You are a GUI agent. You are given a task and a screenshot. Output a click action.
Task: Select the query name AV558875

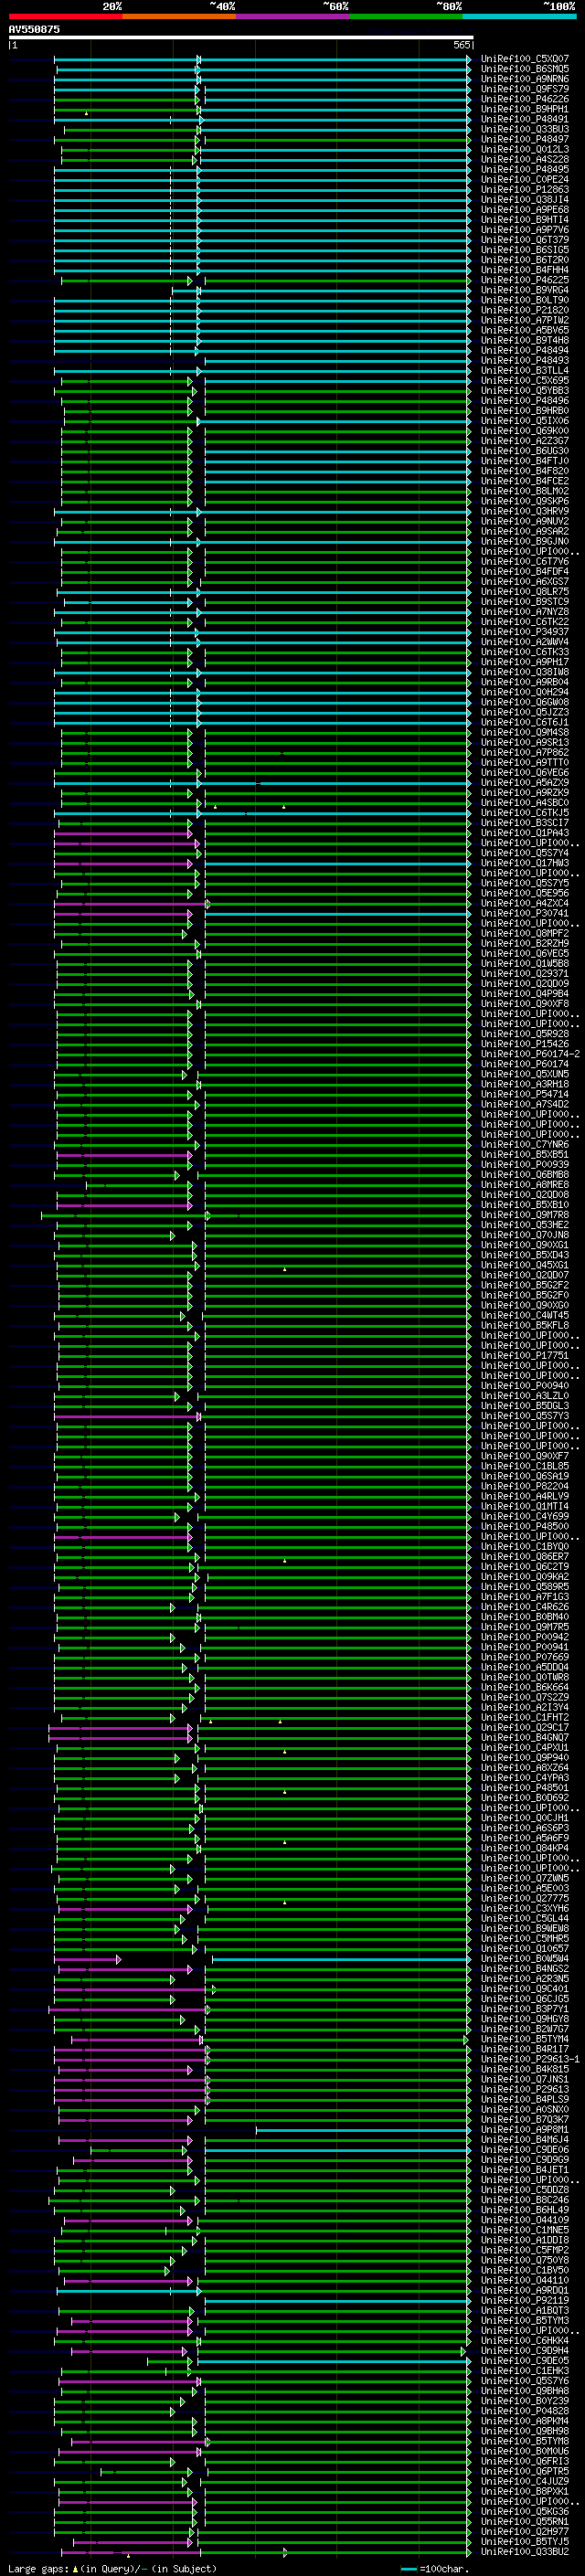34,29
